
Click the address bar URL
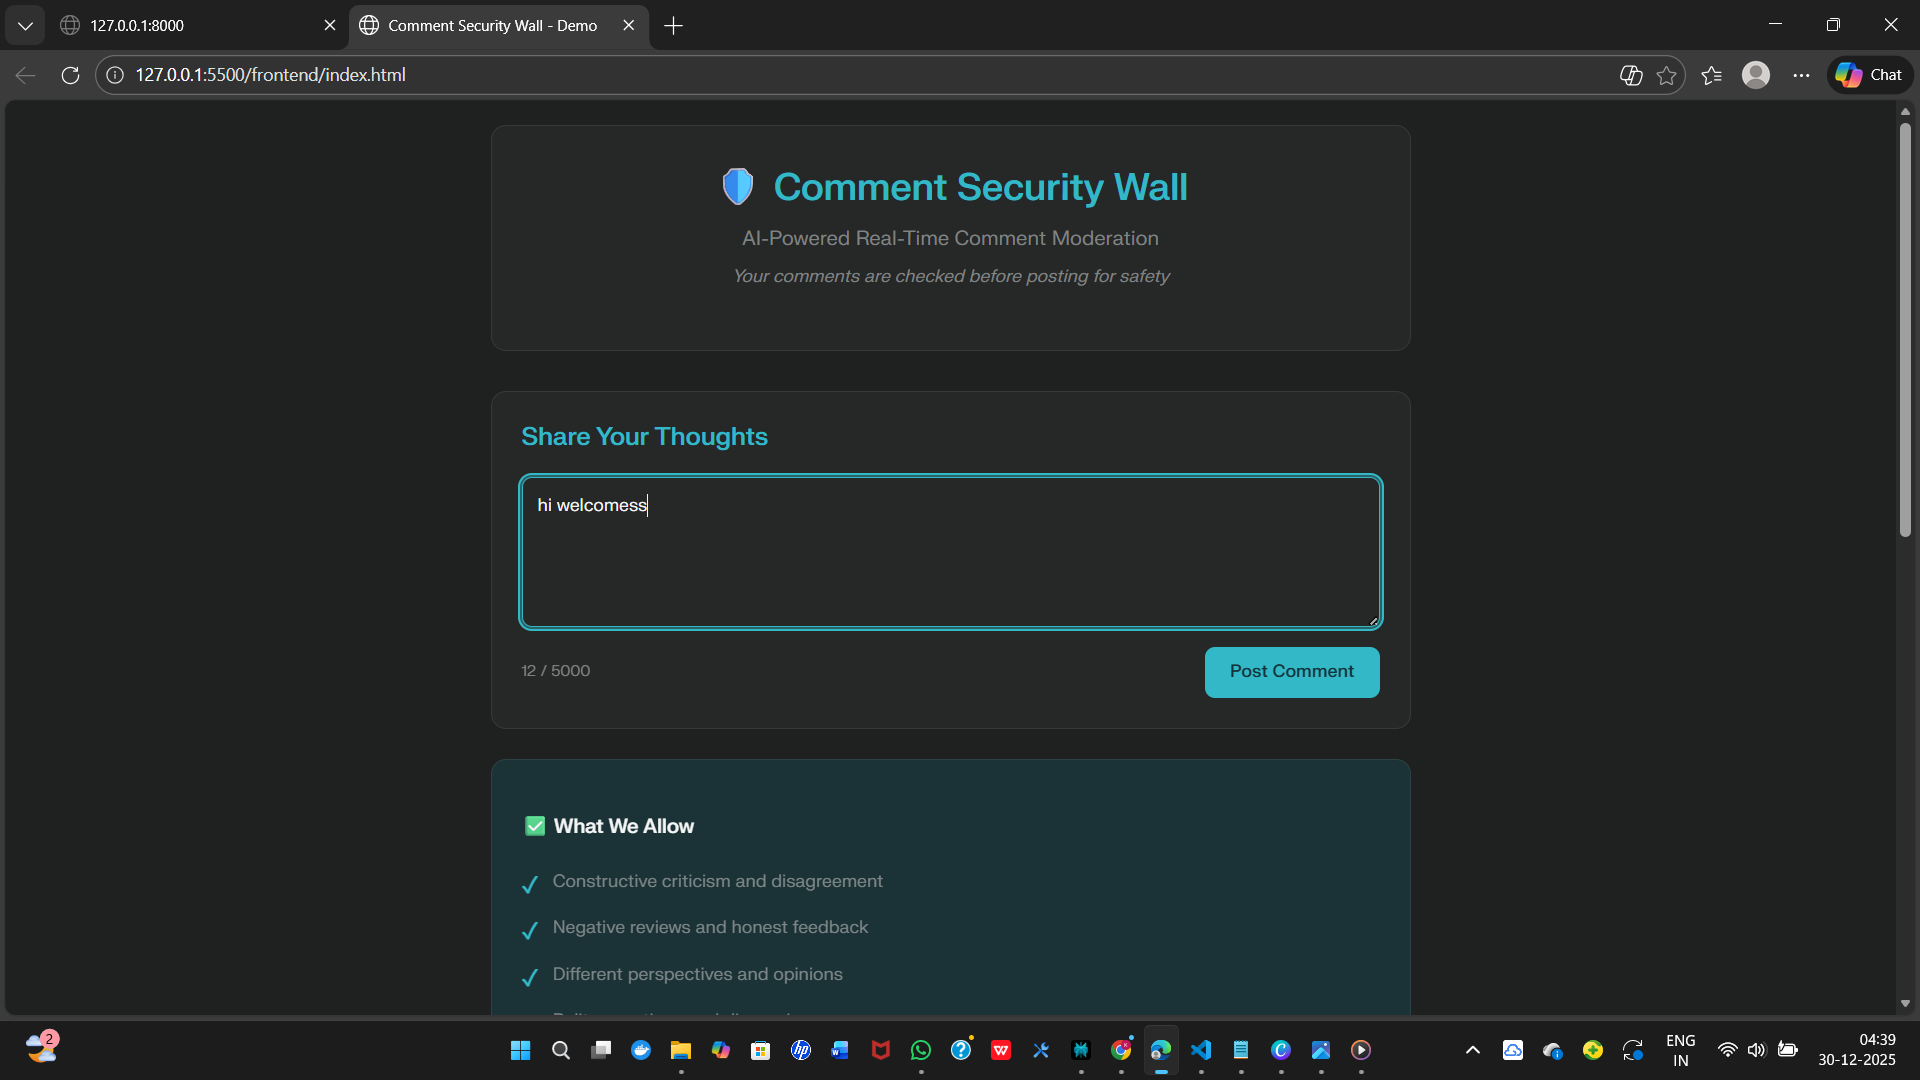[x=270, y=75]
